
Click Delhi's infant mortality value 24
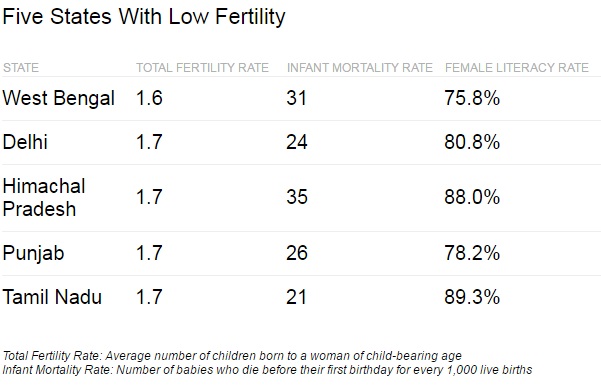297,142
